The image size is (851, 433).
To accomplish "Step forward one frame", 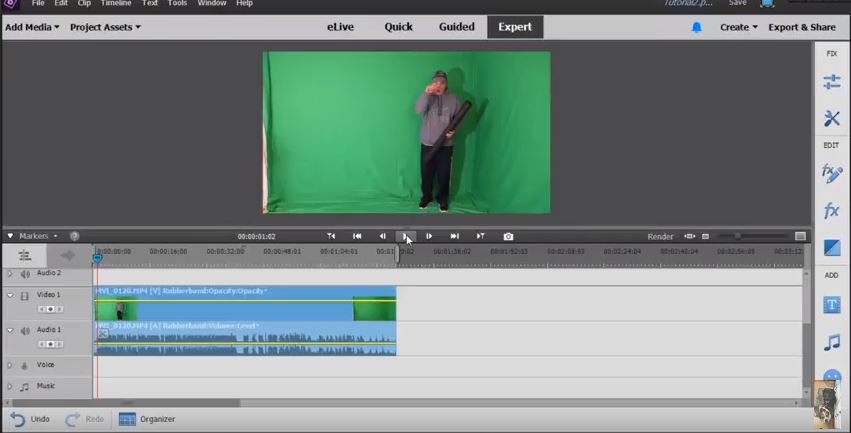I will [x=429, y=236].
